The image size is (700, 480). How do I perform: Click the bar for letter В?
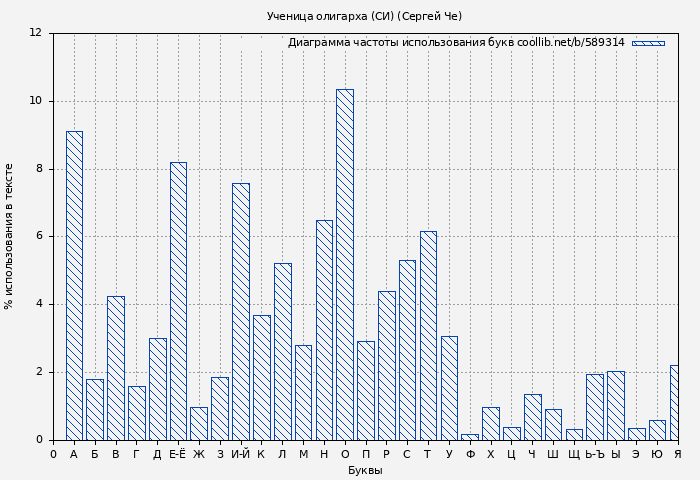pyautogui.click(x=116, y=368)
